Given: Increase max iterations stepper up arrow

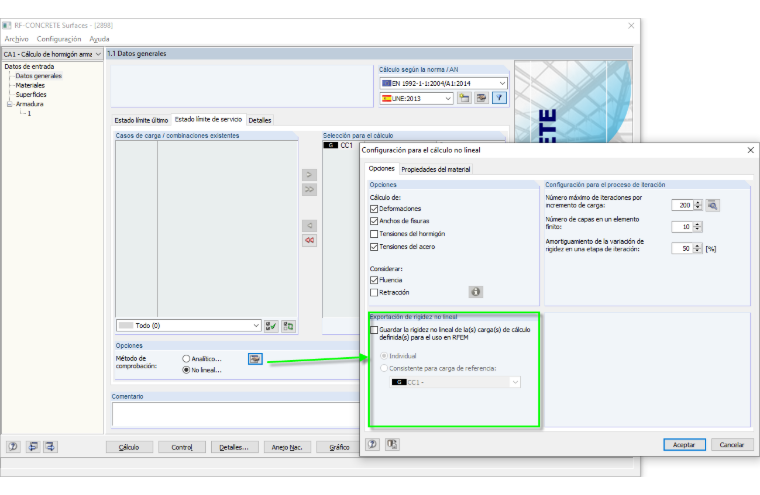Looking at the screenshot, I should tap(697, 203).
